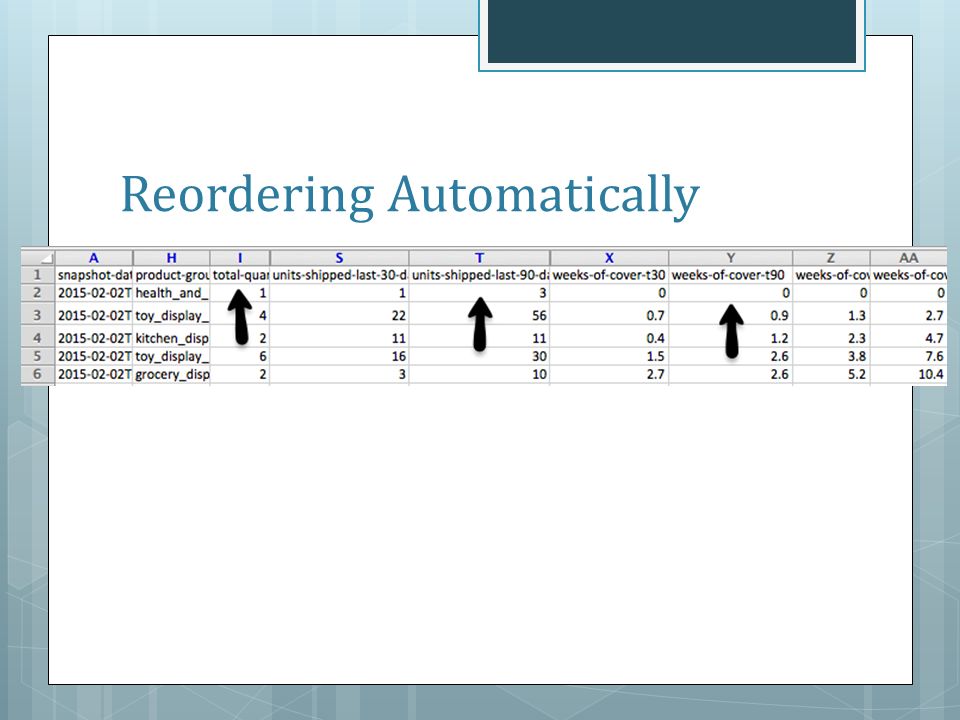
Task: Select spreadsheet column header T
Action: (x=479, y=258)
